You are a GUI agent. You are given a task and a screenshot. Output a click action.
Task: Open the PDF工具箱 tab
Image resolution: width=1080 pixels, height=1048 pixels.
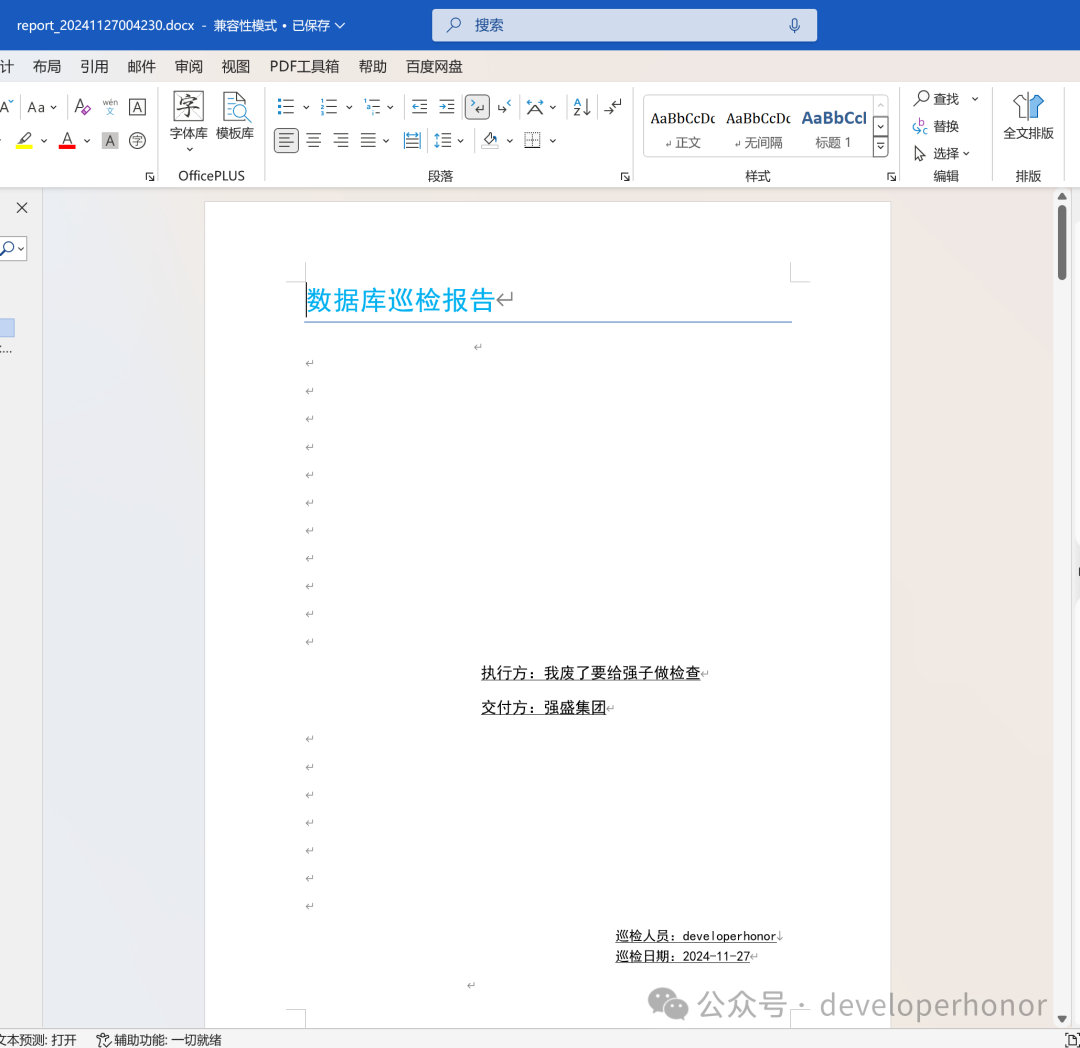point(304,67)
